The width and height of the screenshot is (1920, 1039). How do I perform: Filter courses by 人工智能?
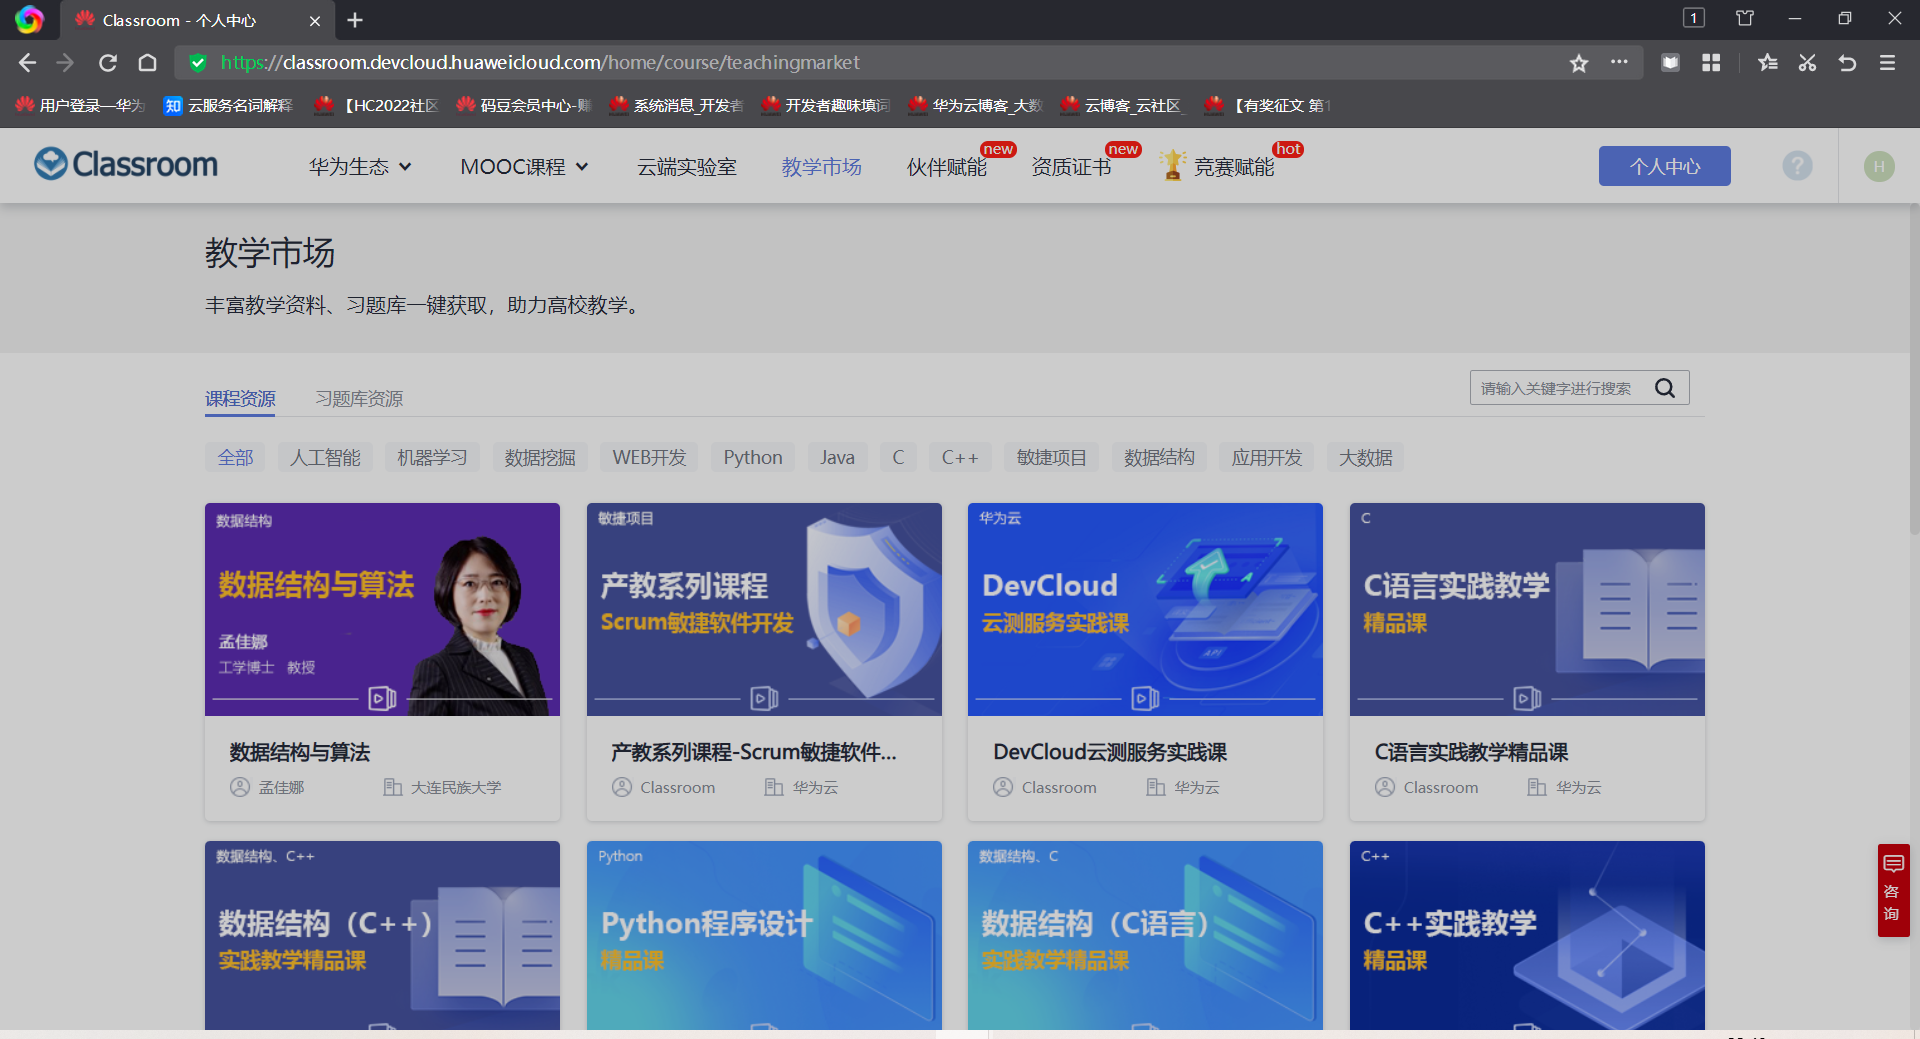pos(325,458)
